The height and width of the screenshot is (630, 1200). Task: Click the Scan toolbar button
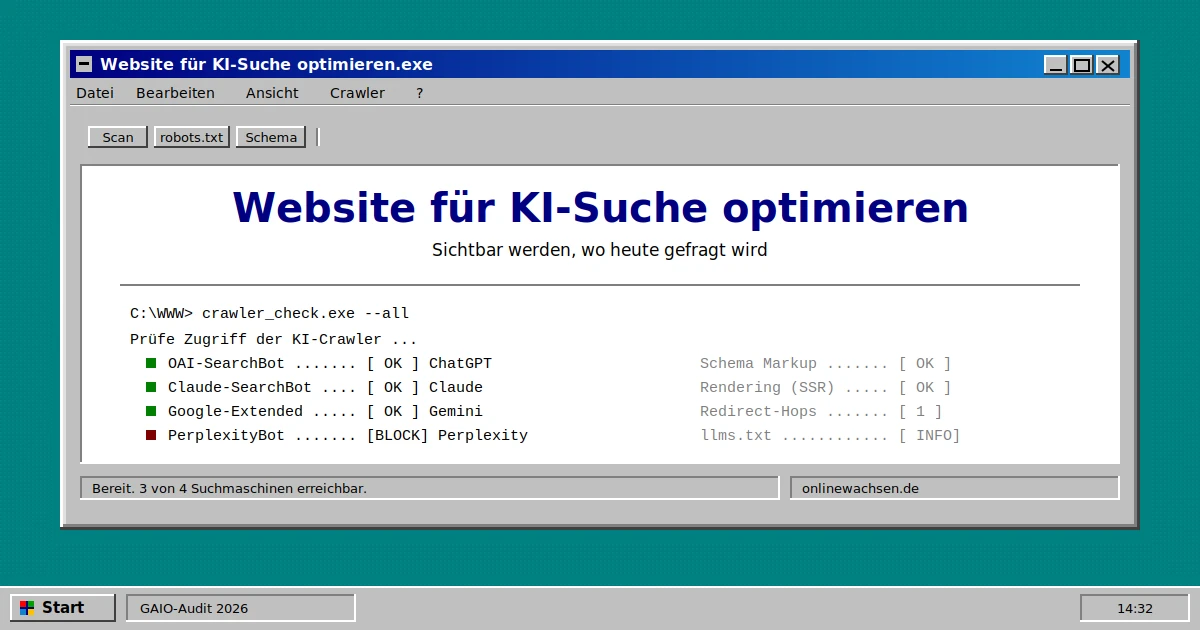pos(118,137)
